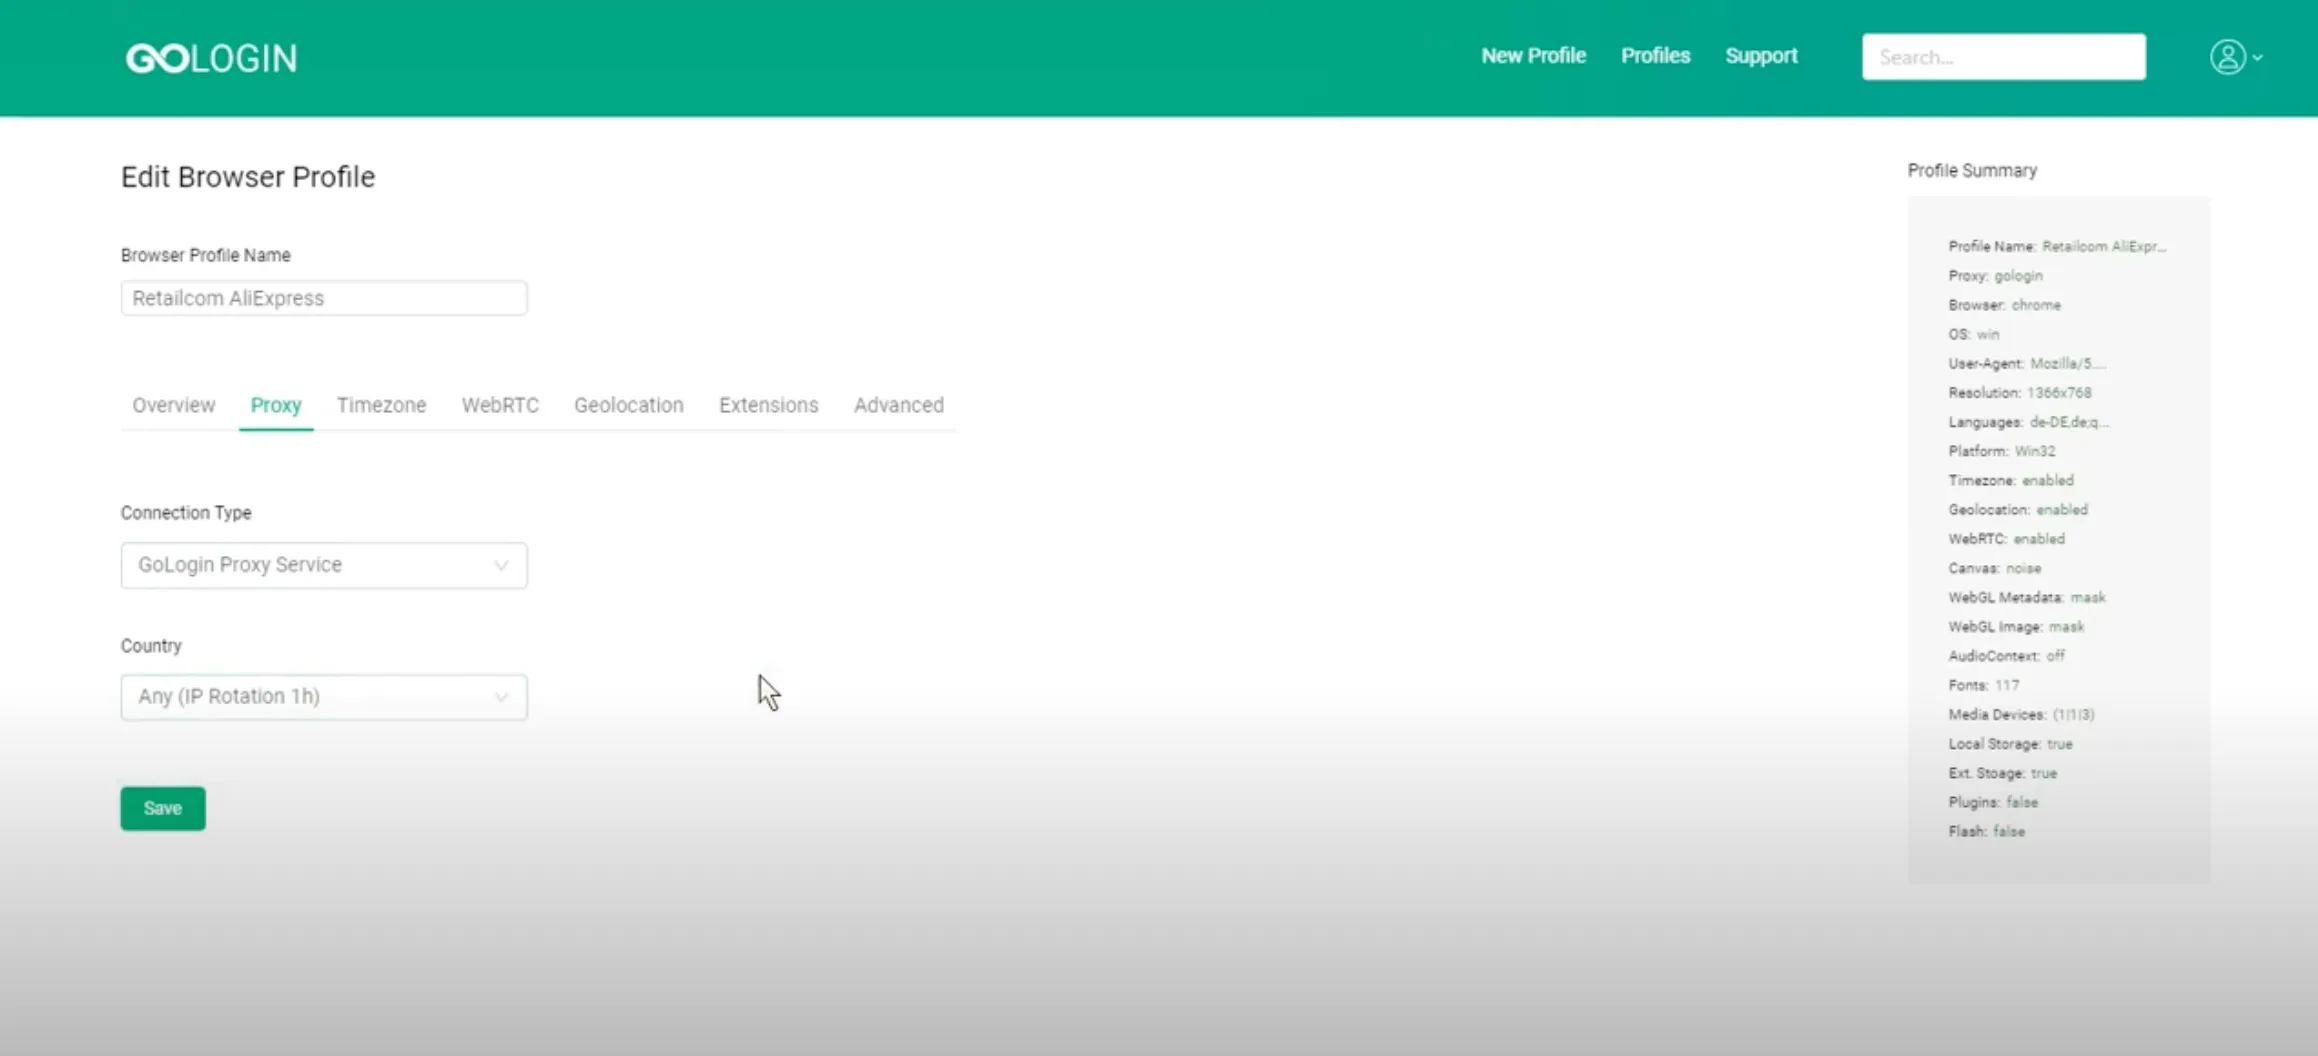The width and height of the screenshot is (2318, 1056).
Task: Click the Edit Browser Profile heading
Action: [x=248, y=177]
